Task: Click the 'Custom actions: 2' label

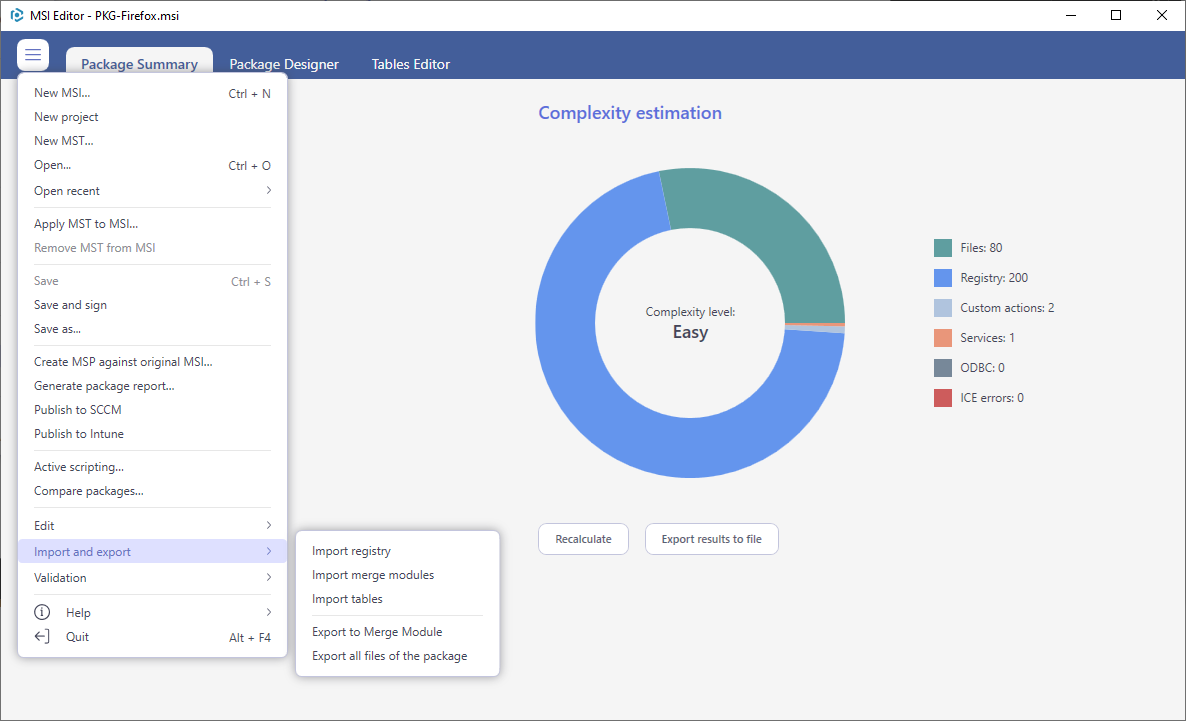Action: (1007, 308)
